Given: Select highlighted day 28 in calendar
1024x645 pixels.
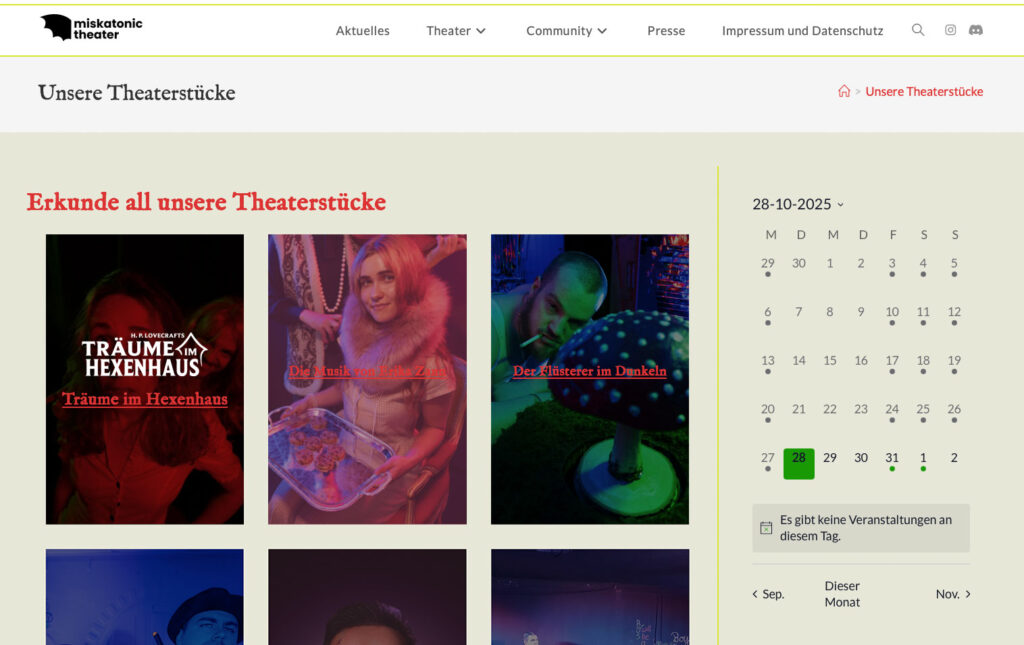Looking at the screenshot, I should (799, 464).
